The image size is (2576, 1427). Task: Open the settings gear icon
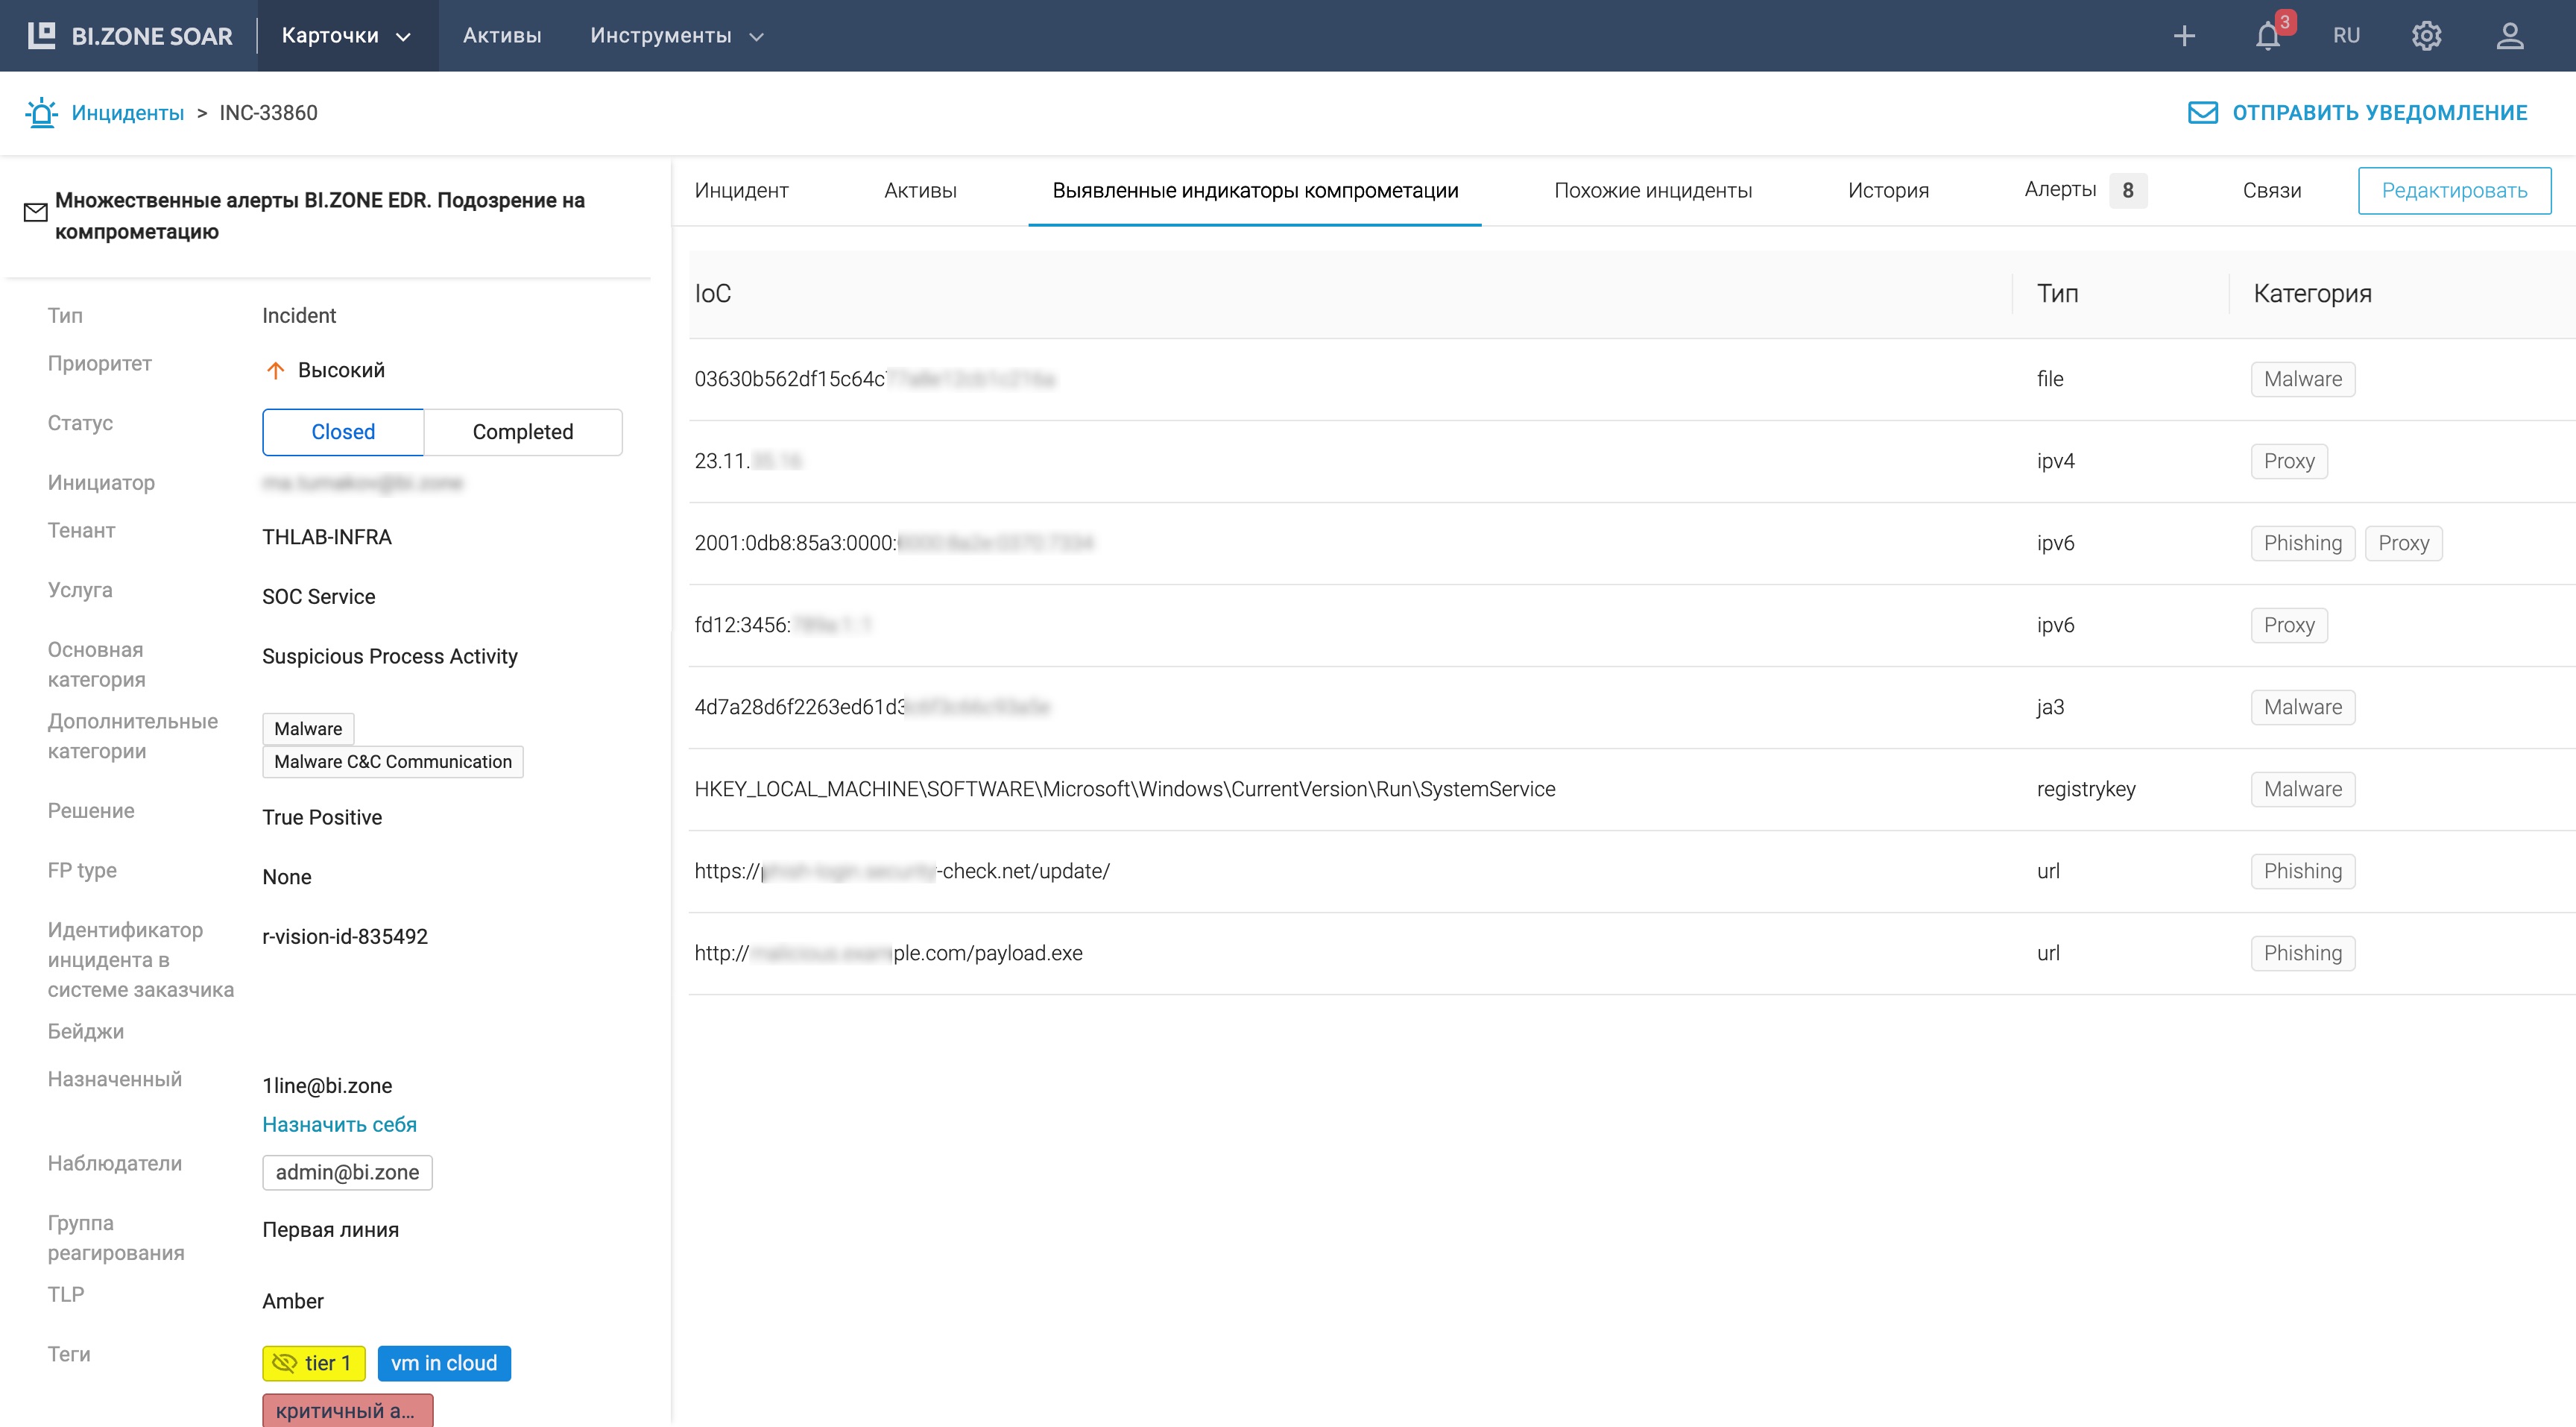(2427, 36)
